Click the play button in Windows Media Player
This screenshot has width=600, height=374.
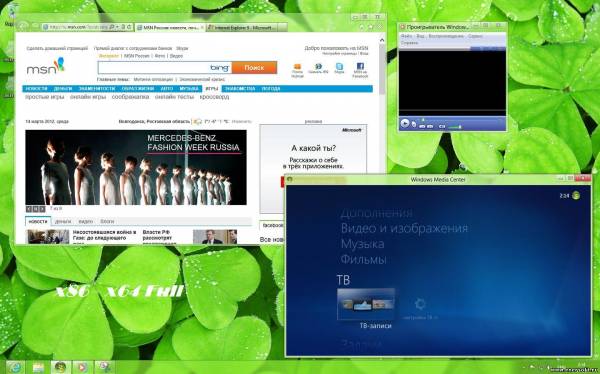(x=404, y=123)
